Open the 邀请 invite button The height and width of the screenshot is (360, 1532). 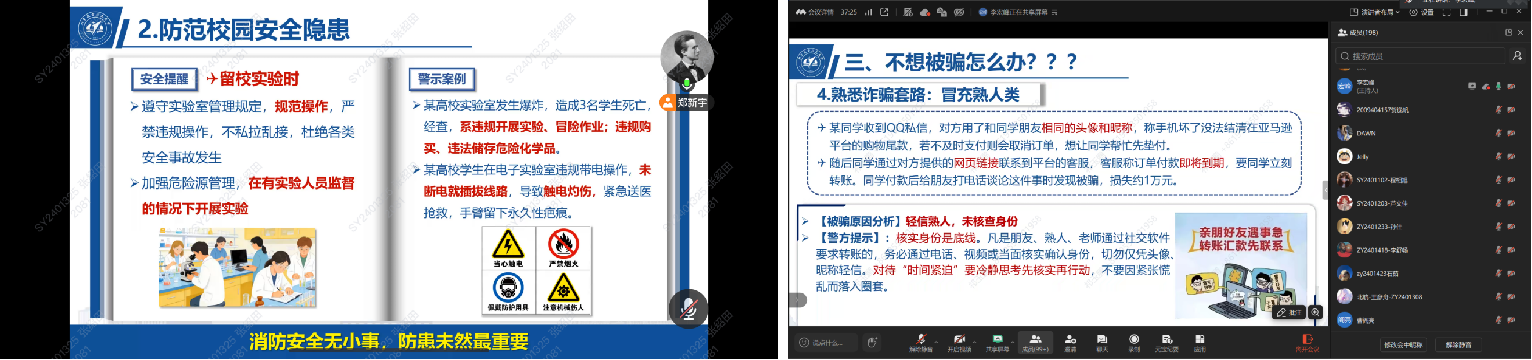click(1070, 343)
